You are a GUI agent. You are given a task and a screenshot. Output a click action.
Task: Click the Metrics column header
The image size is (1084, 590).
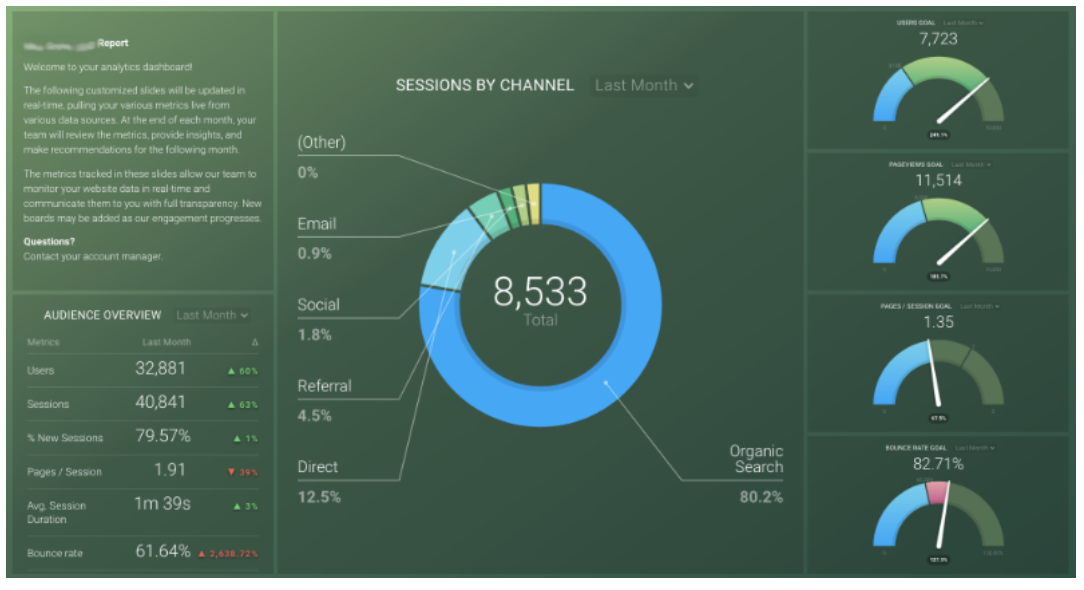click(x=43, y=342)
